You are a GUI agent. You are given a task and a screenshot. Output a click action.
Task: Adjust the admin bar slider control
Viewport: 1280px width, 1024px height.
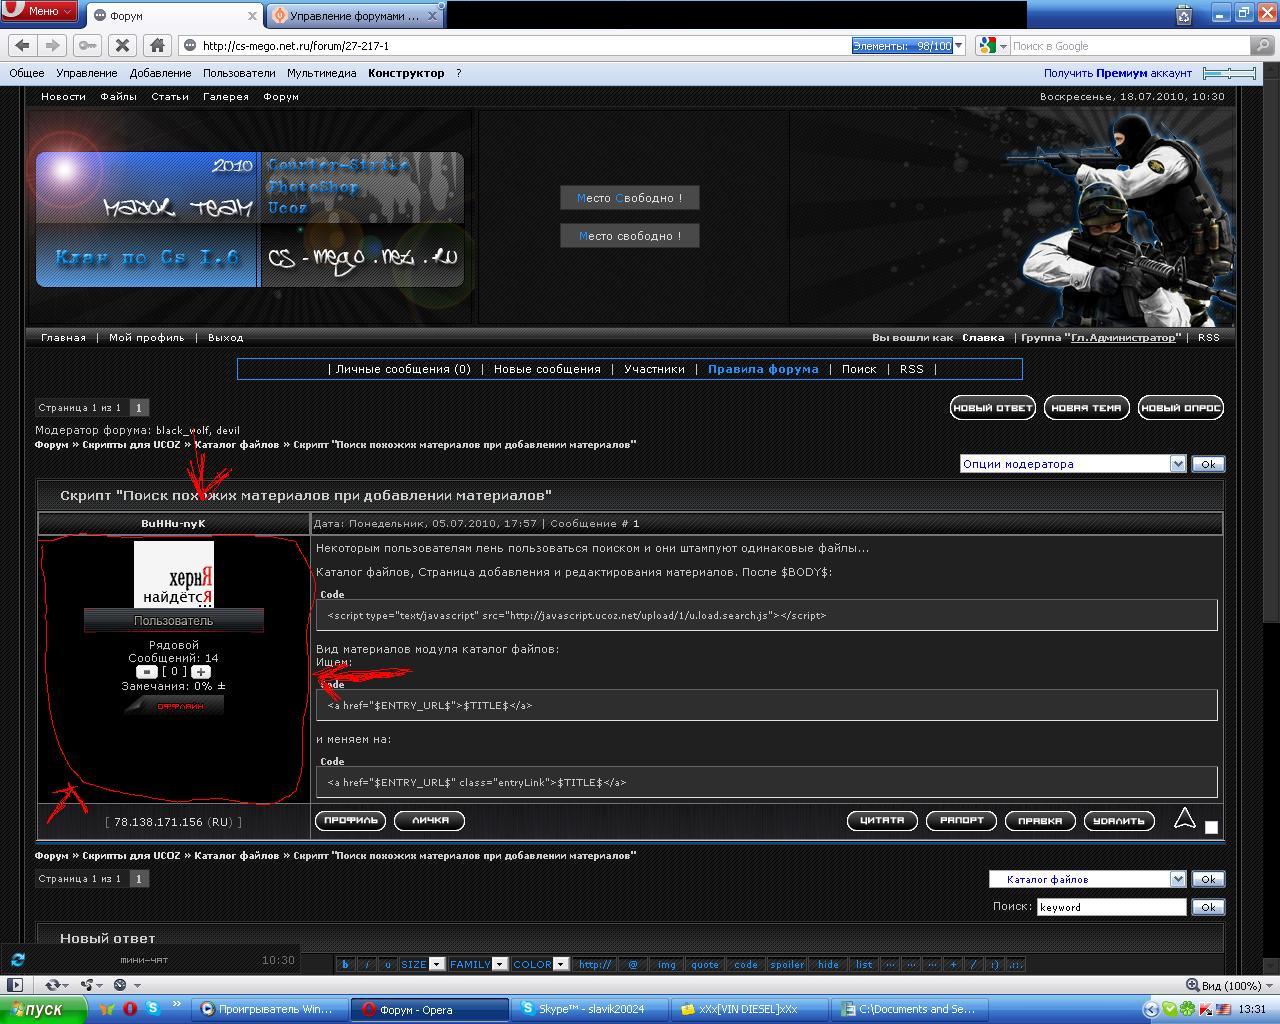pyautogui.click(x=1229, y=73)
